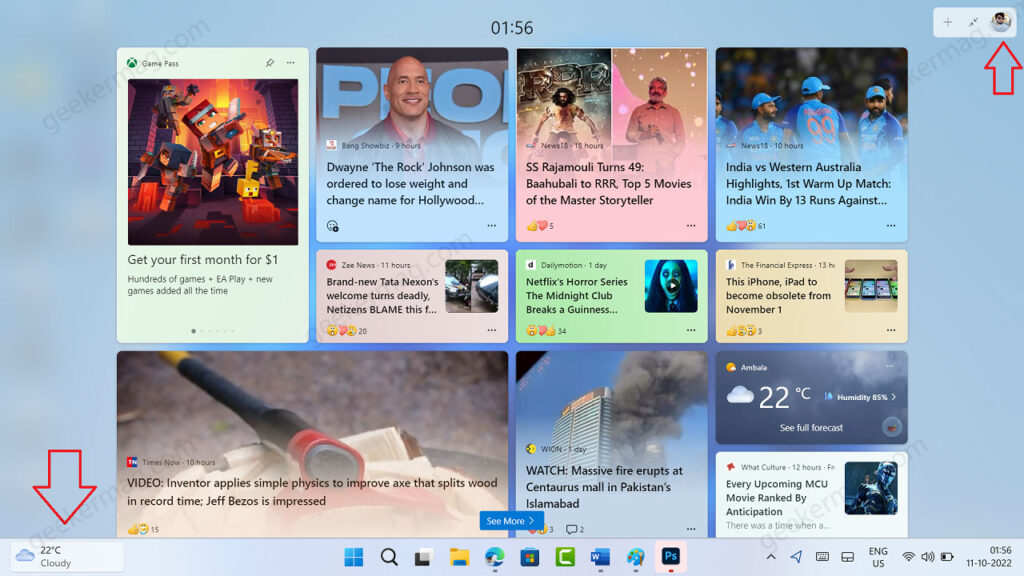Open more options on Dwayne Johnson story
This screenshot has height=576, width=1024.
492,226
